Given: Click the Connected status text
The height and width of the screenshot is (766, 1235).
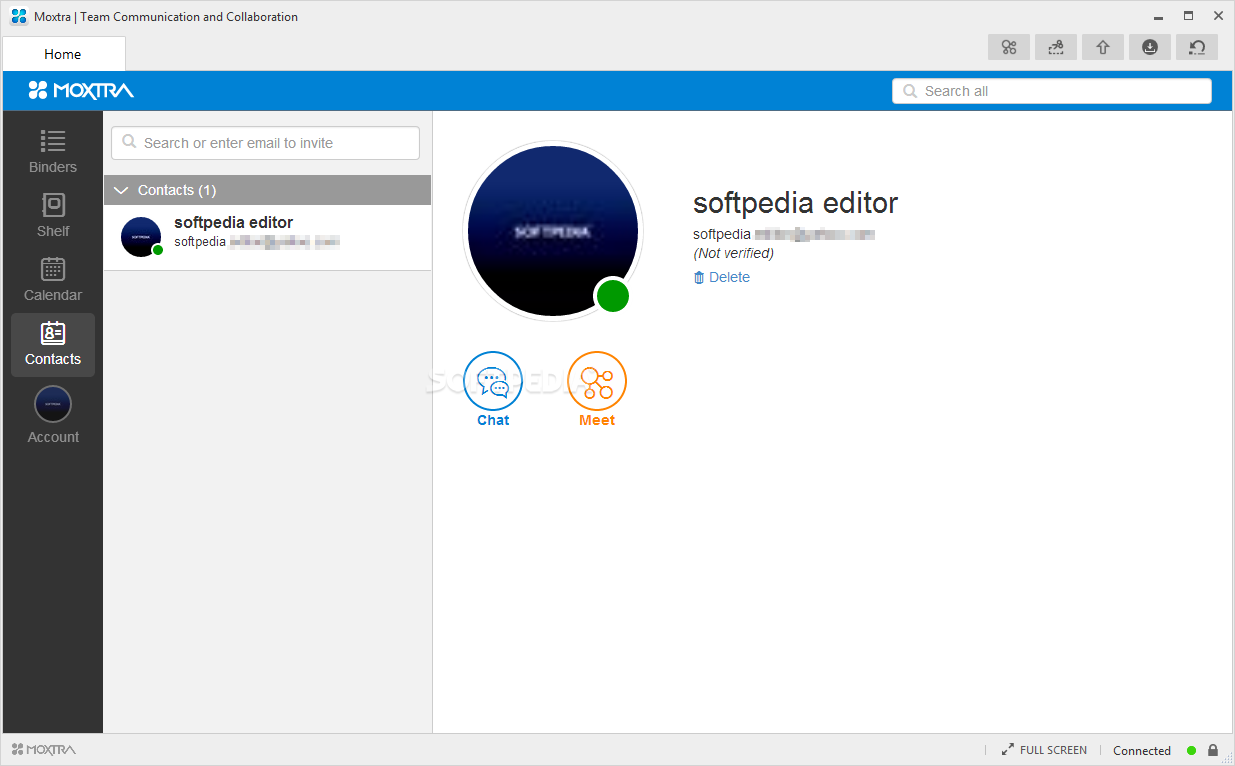Looking at the screenshot, I should pyautogui.click(x=1142, y=750).
